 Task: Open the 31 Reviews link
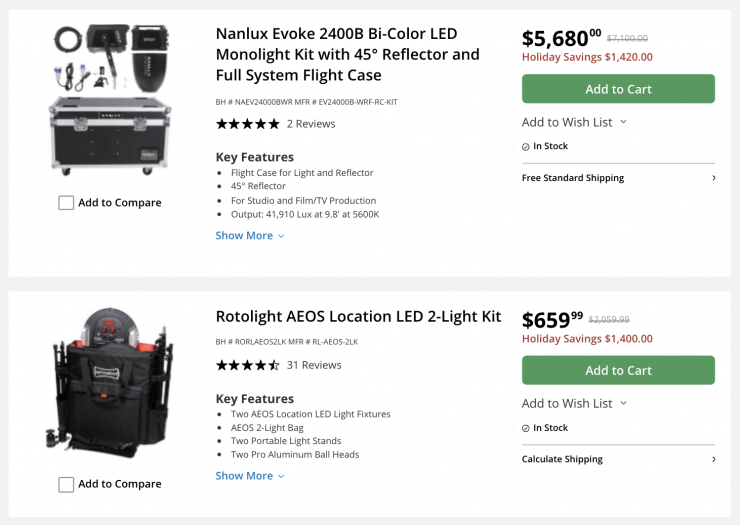tap(314, 365)
